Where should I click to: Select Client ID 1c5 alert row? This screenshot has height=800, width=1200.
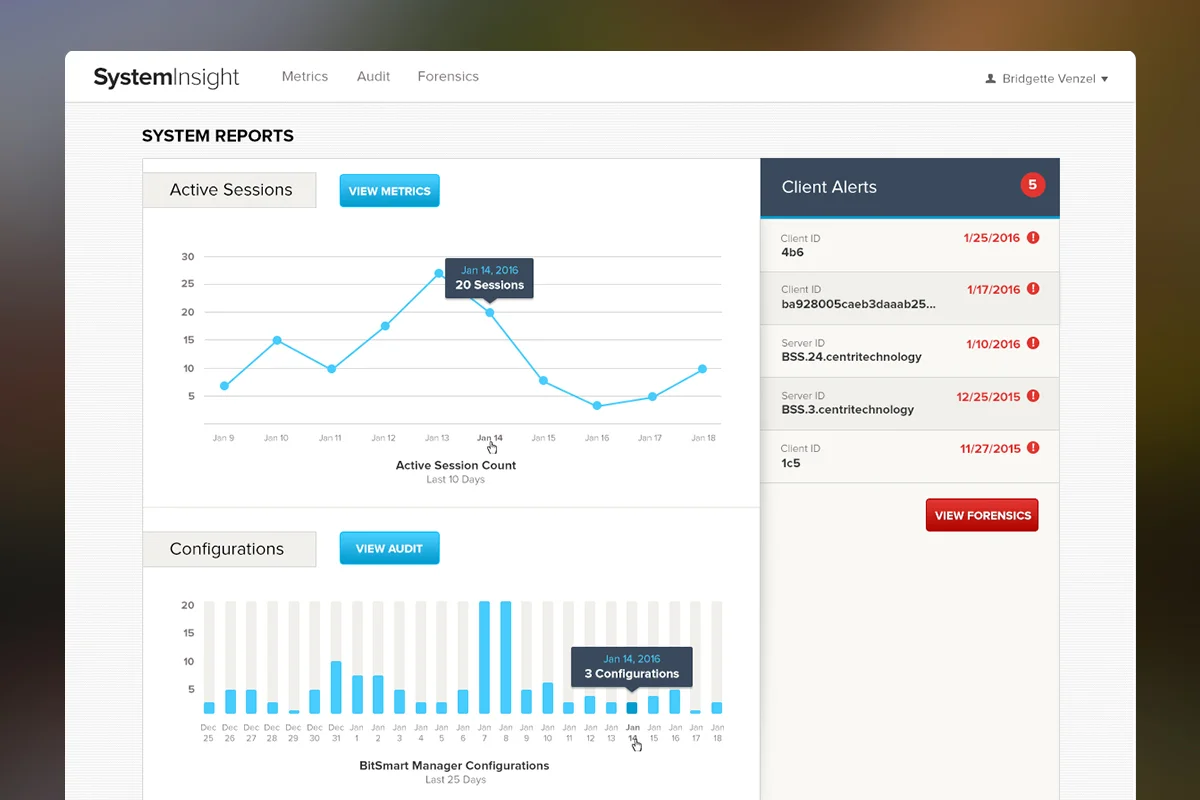(910, 457)
